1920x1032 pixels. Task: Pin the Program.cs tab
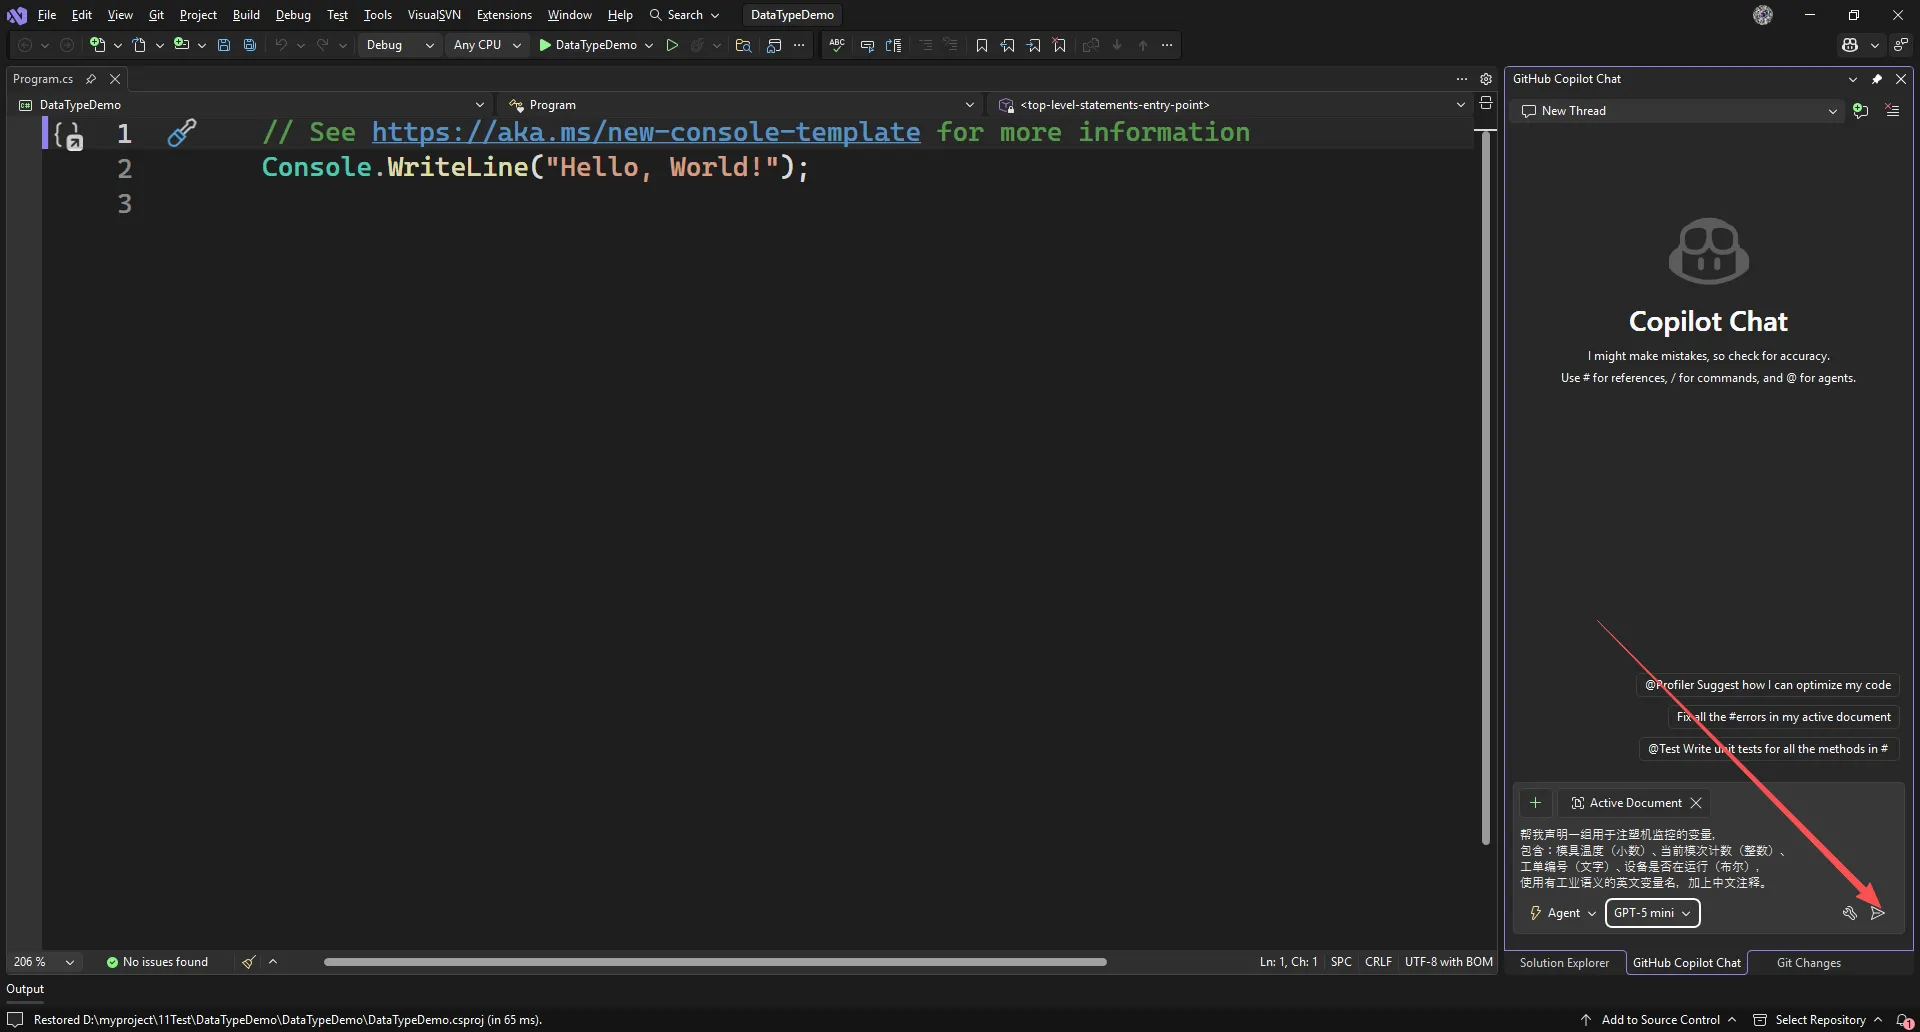point(91,79)
